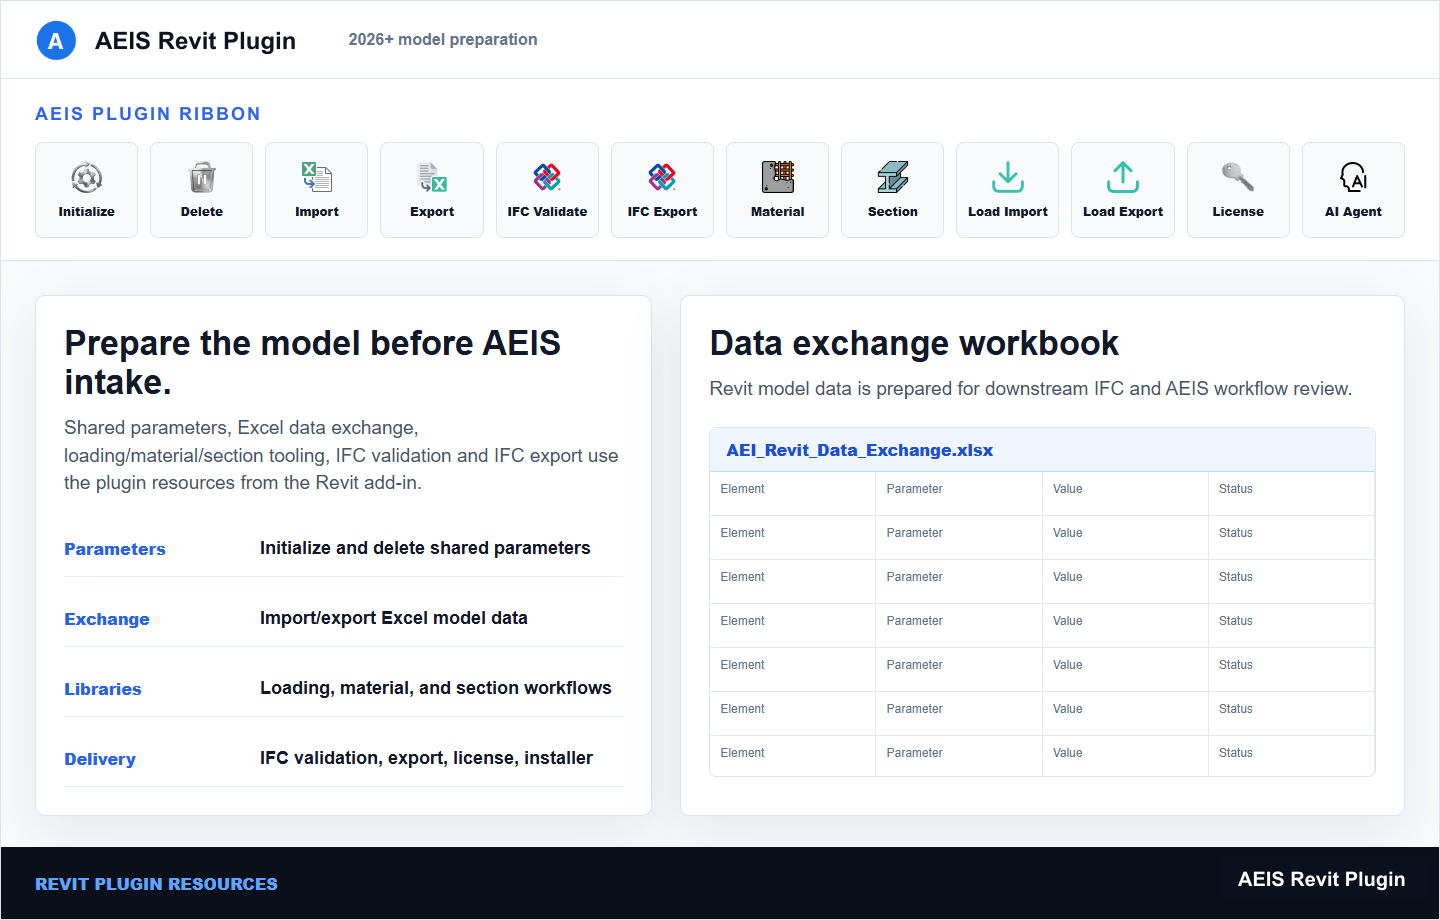The width and height of the screenshot is (1440, 920).
Task: Click 'Loading, material, and section workflows' text
Action: pyautogui.click(x=436, y=688)
